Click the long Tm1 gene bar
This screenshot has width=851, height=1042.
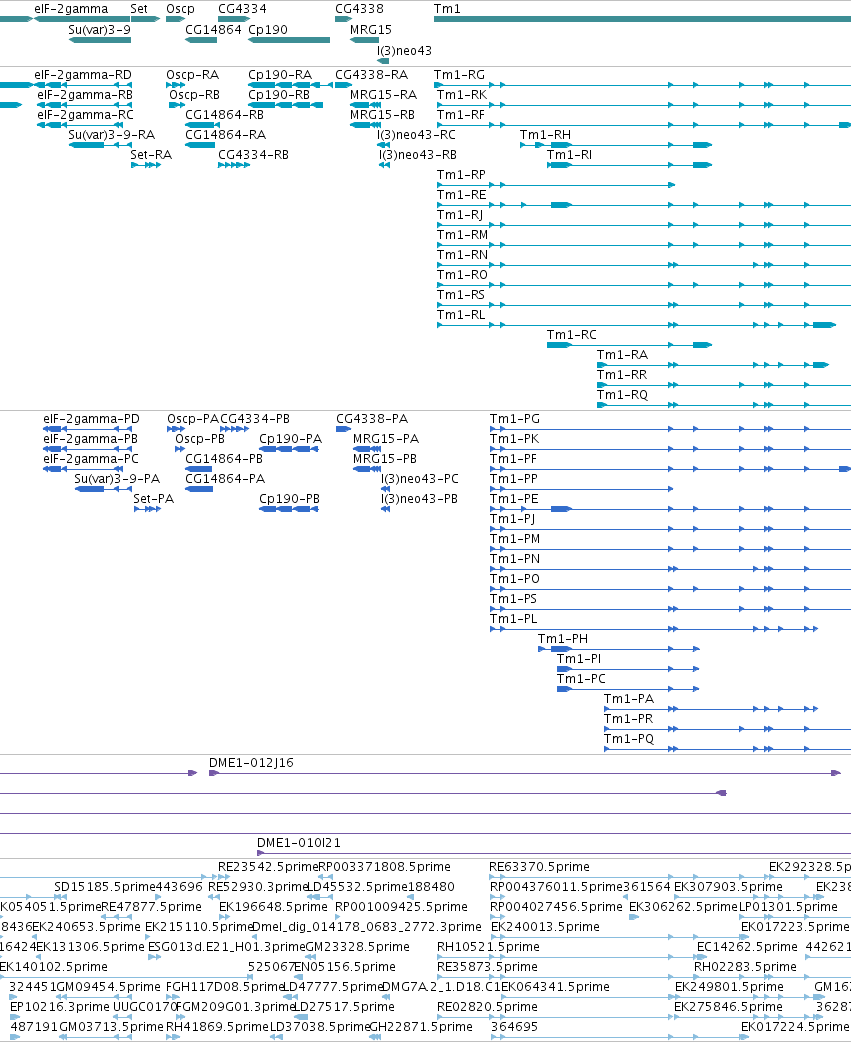(642, 19)
